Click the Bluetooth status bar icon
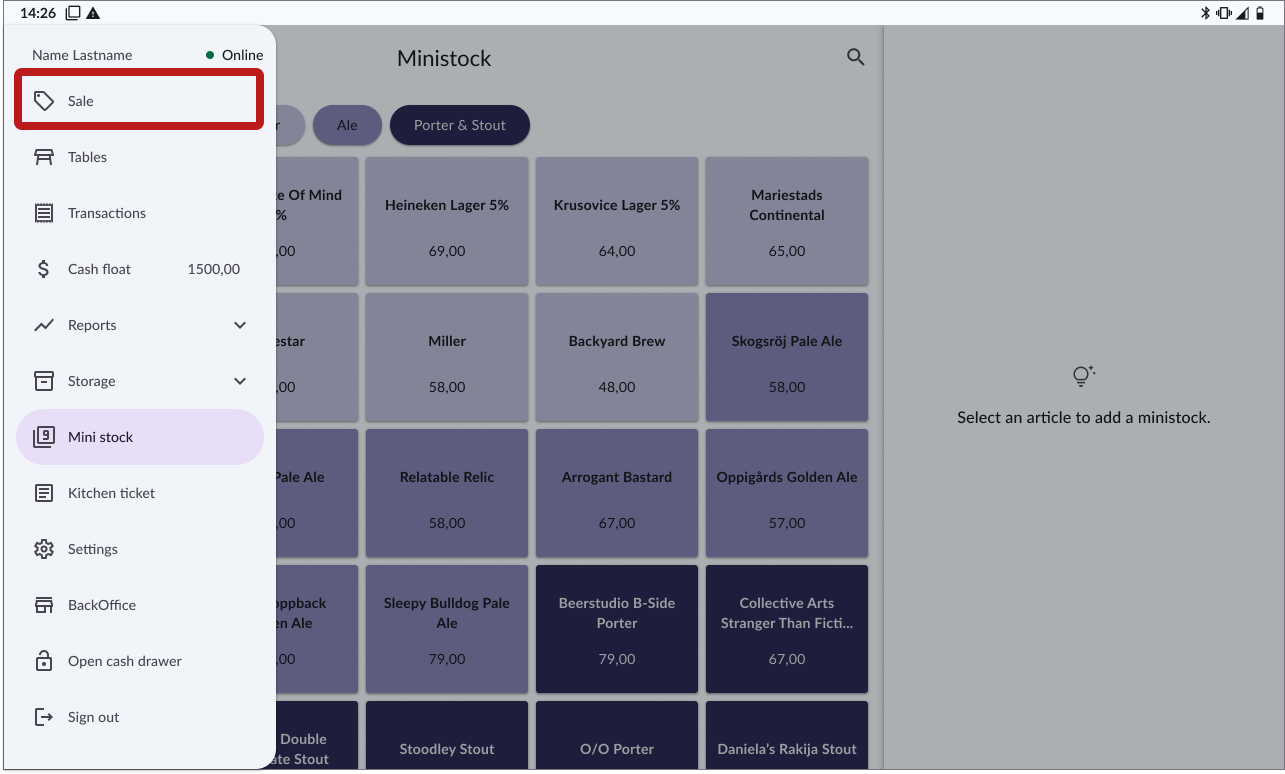Image resolution: width=1285 pixels, height=774 pixels. pyautogui.click(x=1205, y=13)
